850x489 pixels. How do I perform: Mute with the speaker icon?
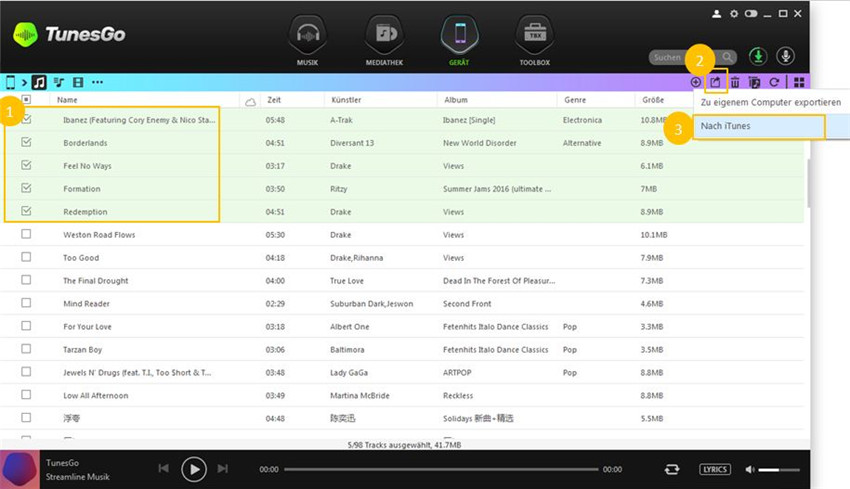pyautogui.click(x=750, y=469)
